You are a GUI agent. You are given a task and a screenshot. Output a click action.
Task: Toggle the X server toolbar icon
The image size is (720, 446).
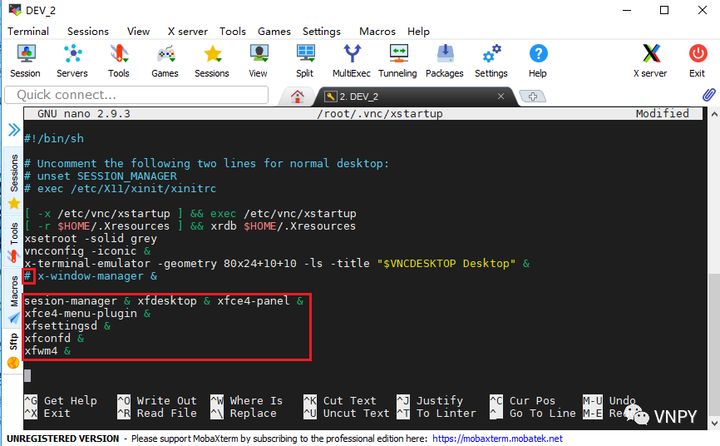[650, 61]
